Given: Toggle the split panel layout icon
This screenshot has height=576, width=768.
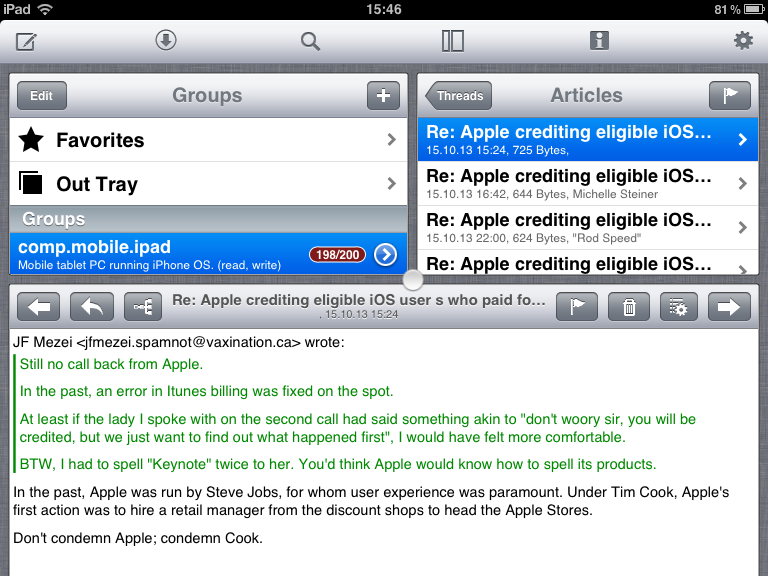Looking at the screenshot, I should click(453, 41).
